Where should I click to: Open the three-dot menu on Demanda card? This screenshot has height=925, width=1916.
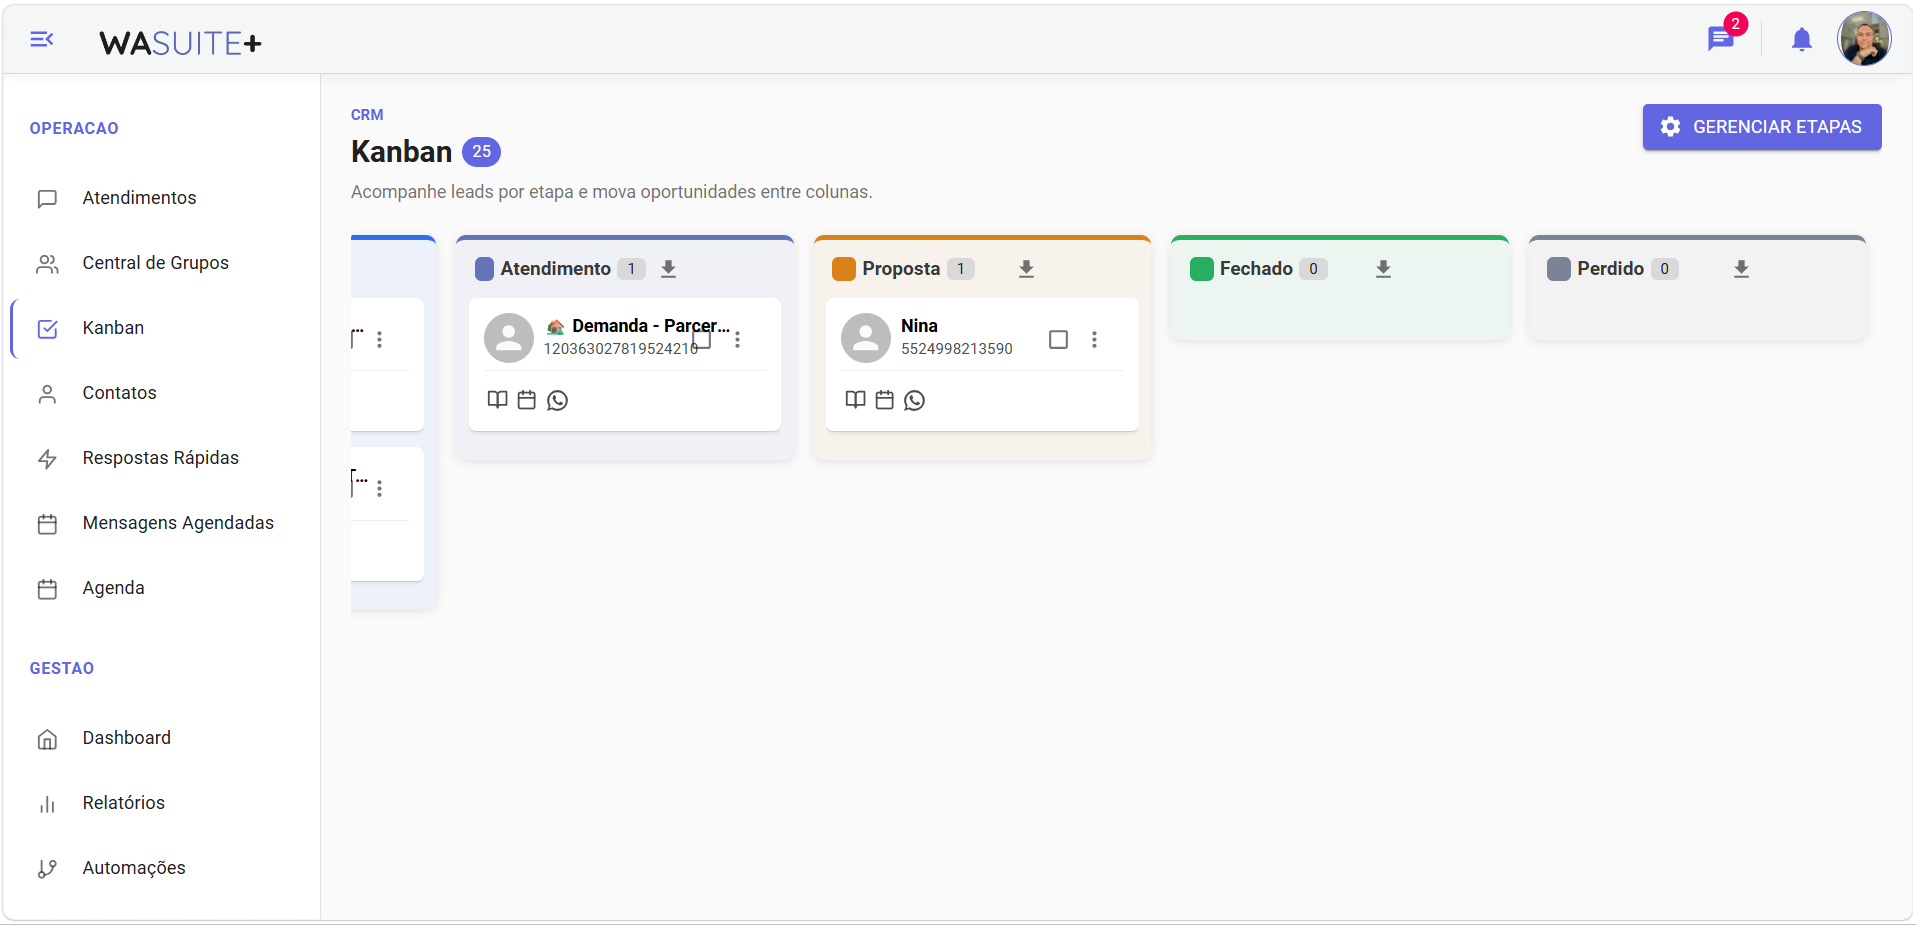737,339
